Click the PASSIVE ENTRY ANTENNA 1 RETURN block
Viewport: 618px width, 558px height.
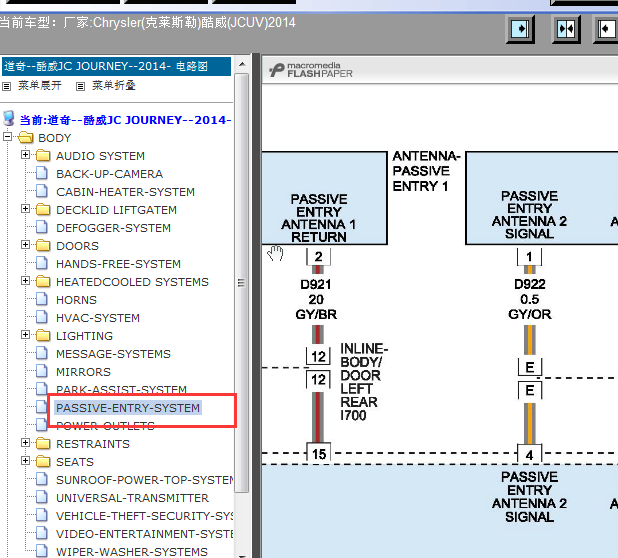click(x=324, y=198)
